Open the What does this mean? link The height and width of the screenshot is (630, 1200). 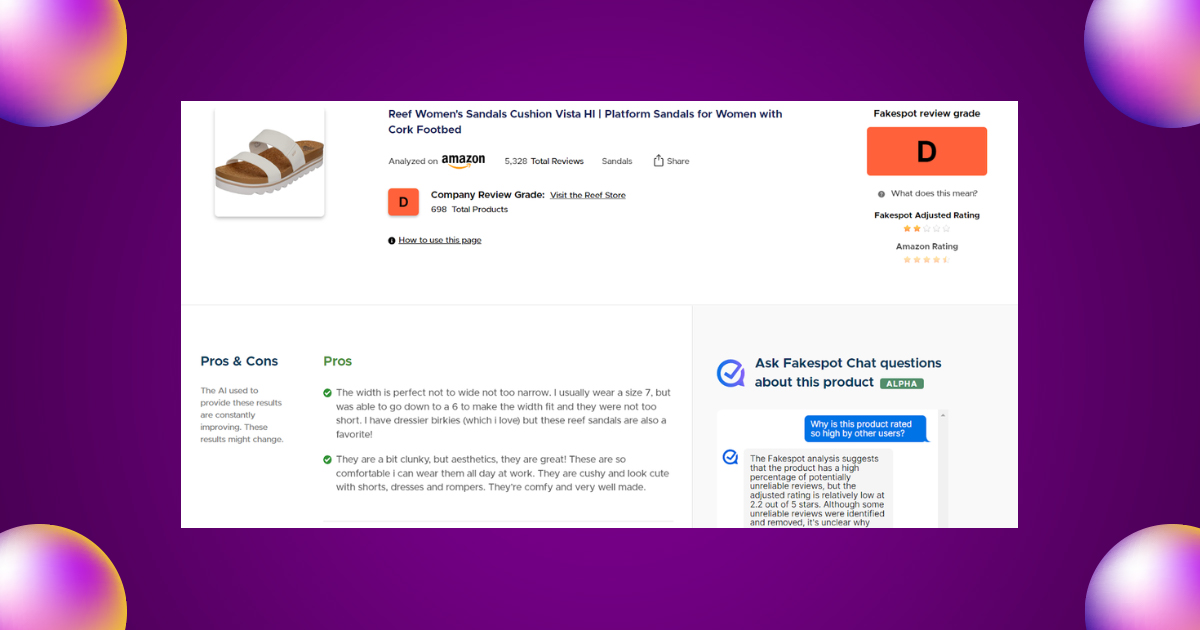click(x=934, y=194)
